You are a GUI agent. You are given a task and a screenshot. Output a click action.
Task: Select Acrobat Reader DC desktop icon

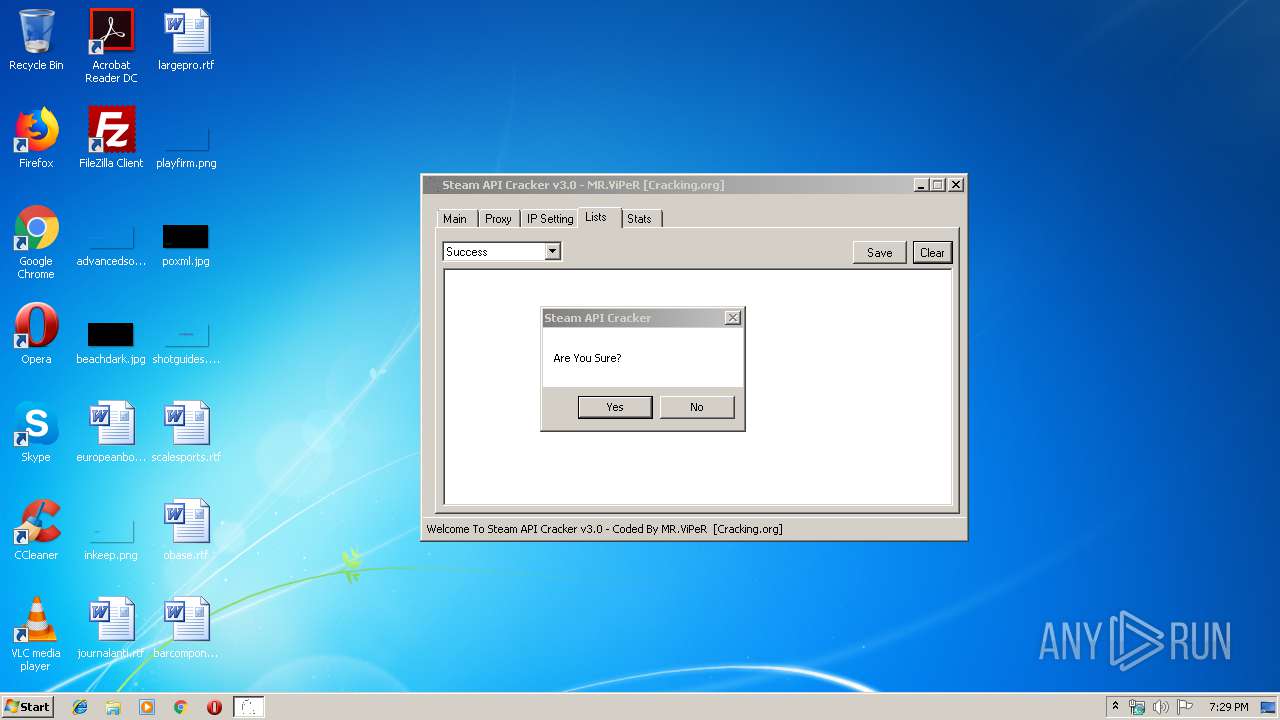pyautogui.click(x=111, y=46)
